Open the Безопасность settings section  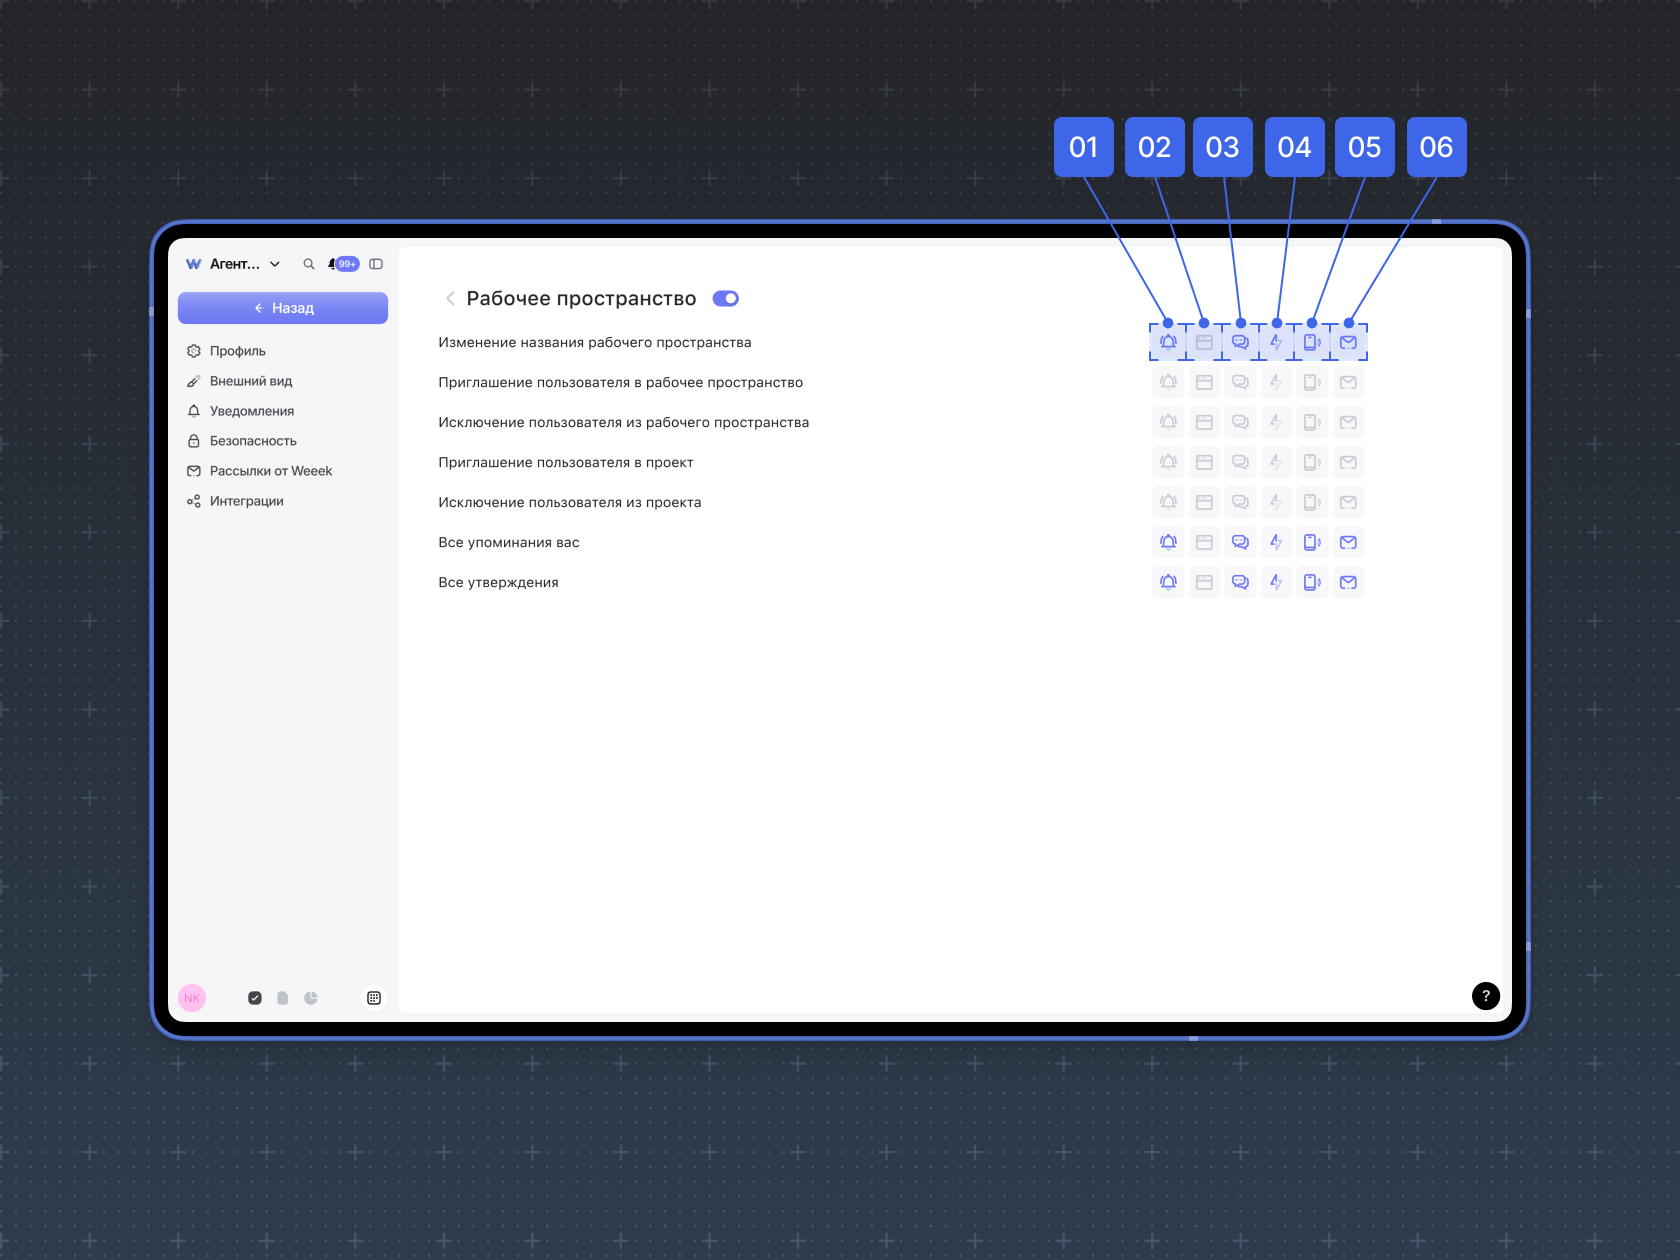pyautogui.click(x=252, y=441)
